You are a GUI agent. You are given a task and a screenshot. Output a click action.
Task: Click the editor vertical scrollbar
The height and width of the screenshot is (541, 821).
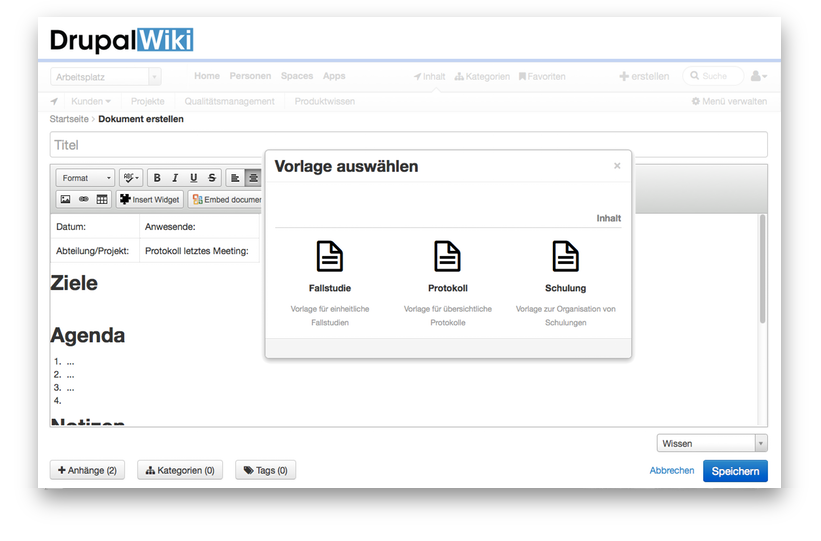(x=762, y=270)
